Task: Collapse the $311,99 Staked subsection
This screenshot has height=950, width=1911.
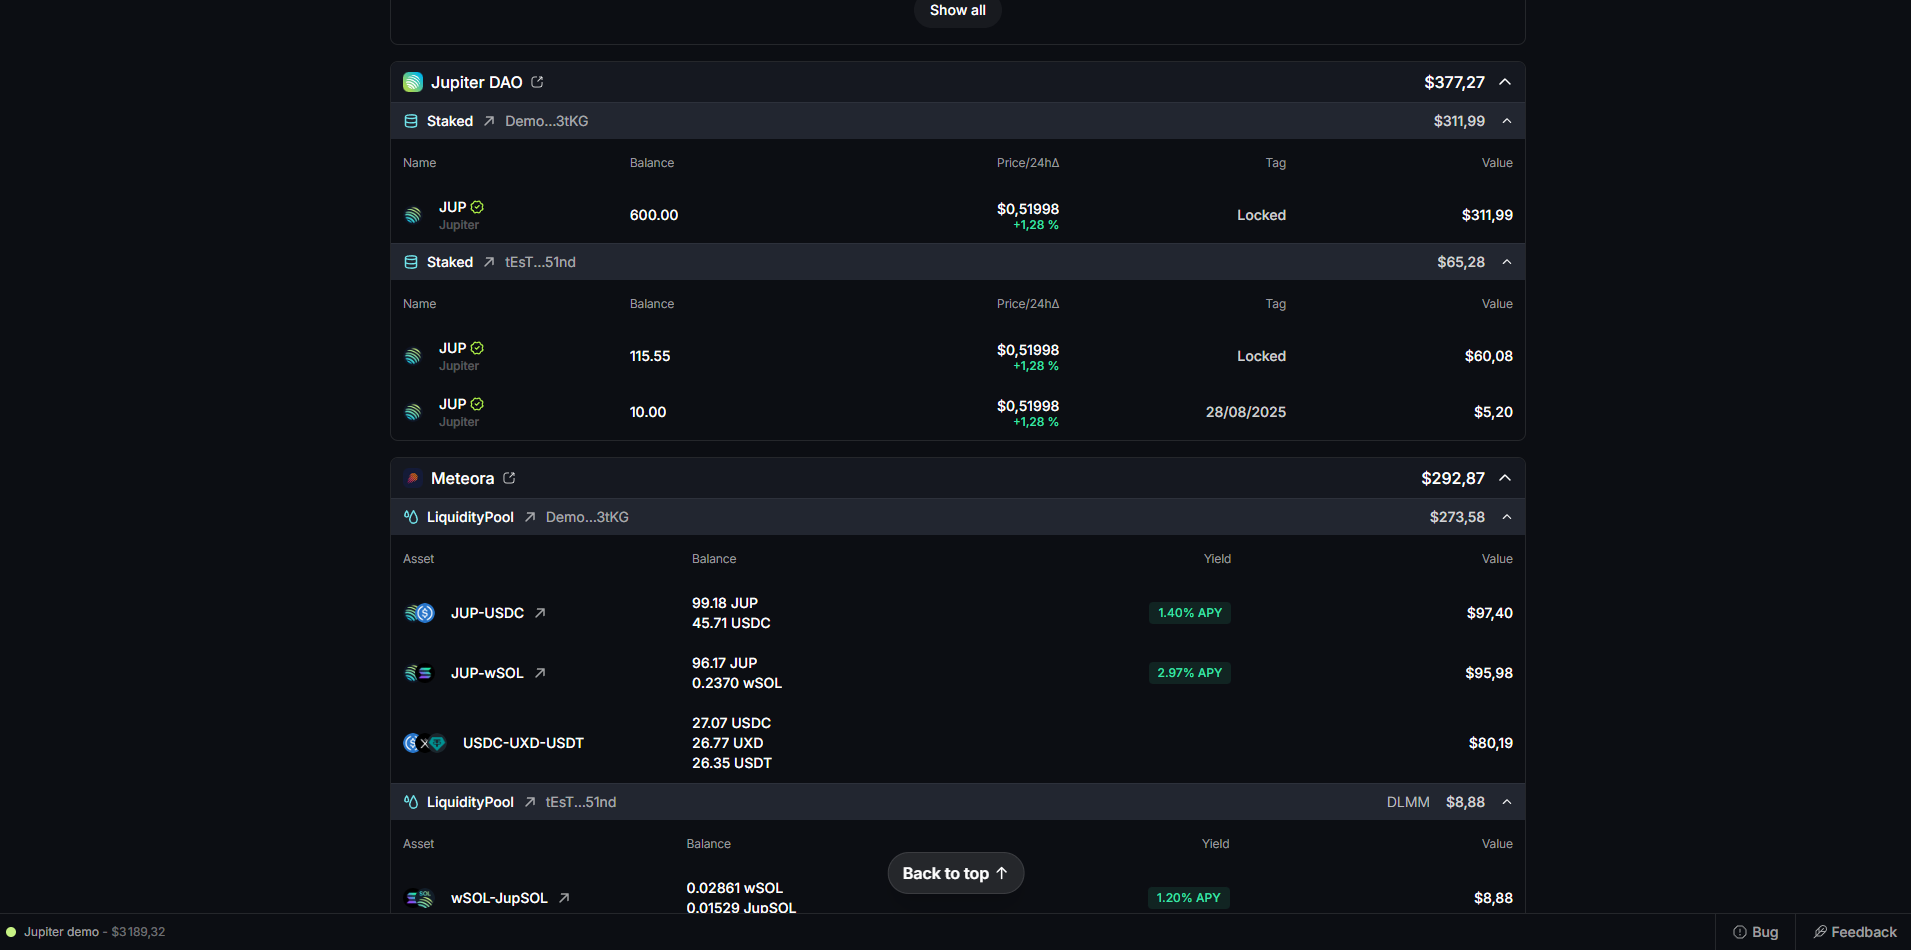Action: tap(1507, 121)
